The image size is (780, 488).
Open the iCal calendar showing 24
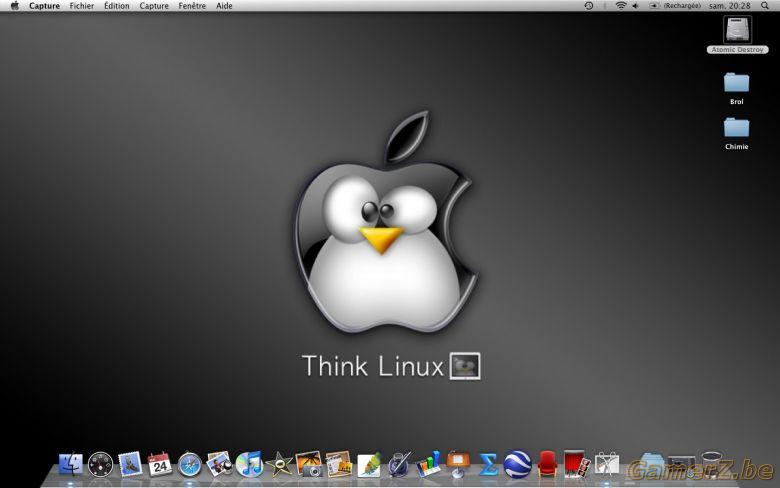click(160, 464)
